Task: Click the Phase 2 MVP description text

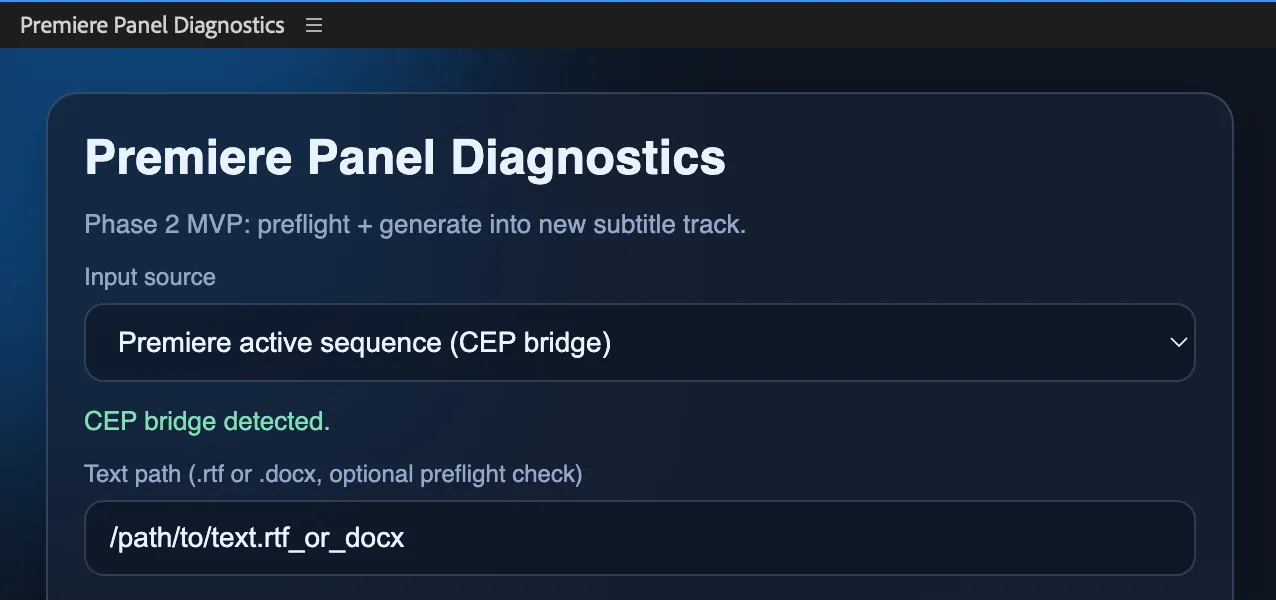Action: (x=415, y=224)
